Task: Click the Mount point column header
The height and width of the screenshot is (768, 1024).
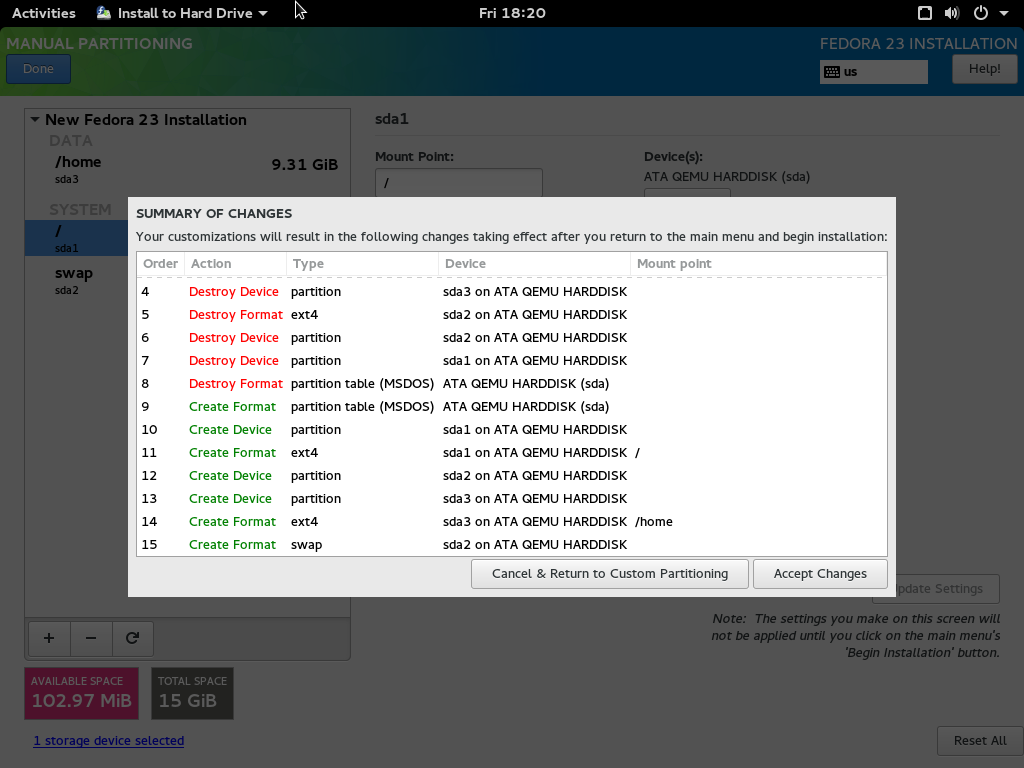Action: pos(758,263)
